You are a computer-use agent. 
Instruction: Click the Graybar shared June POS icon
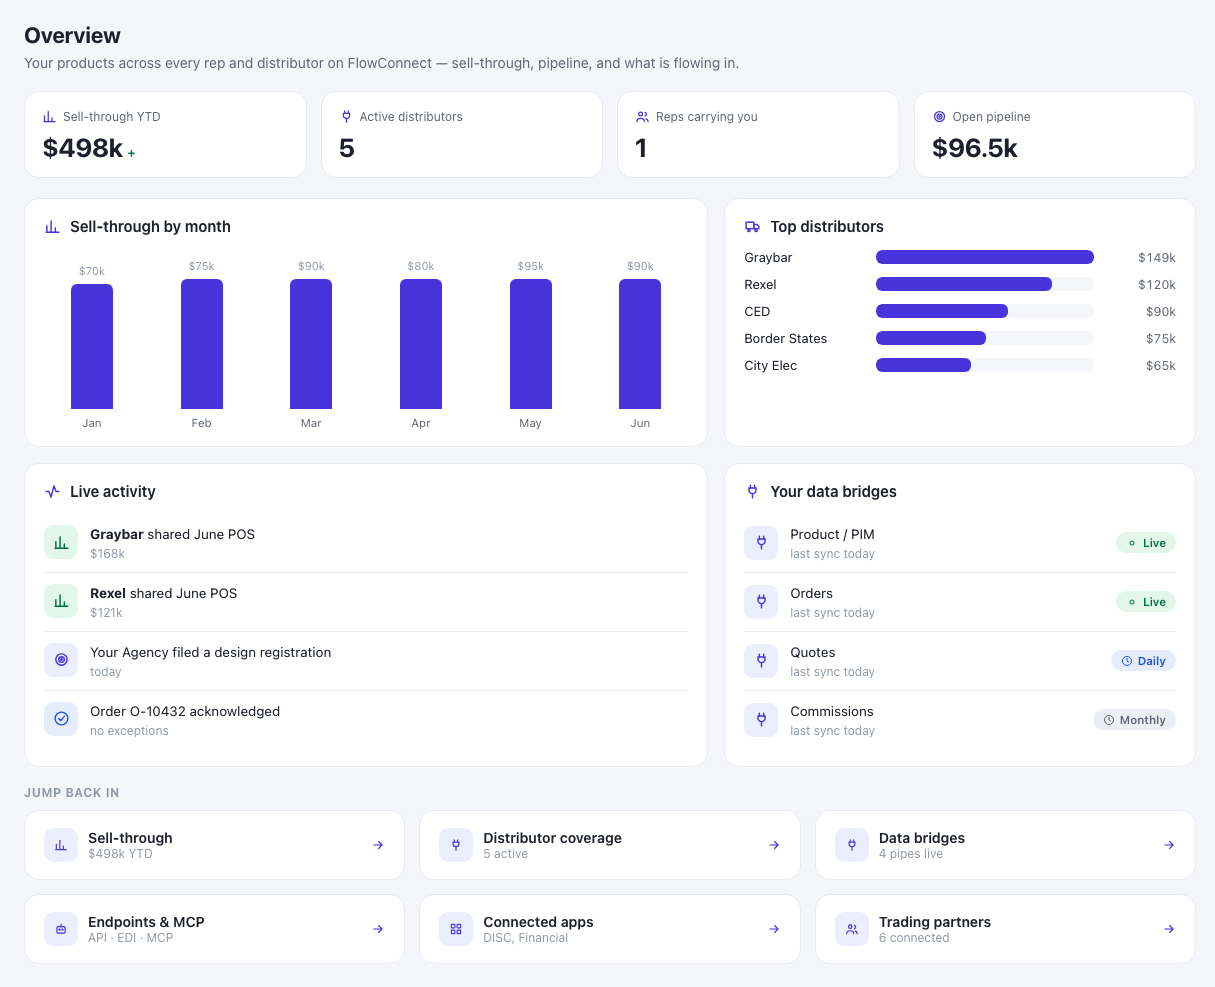tap(61, 543)
